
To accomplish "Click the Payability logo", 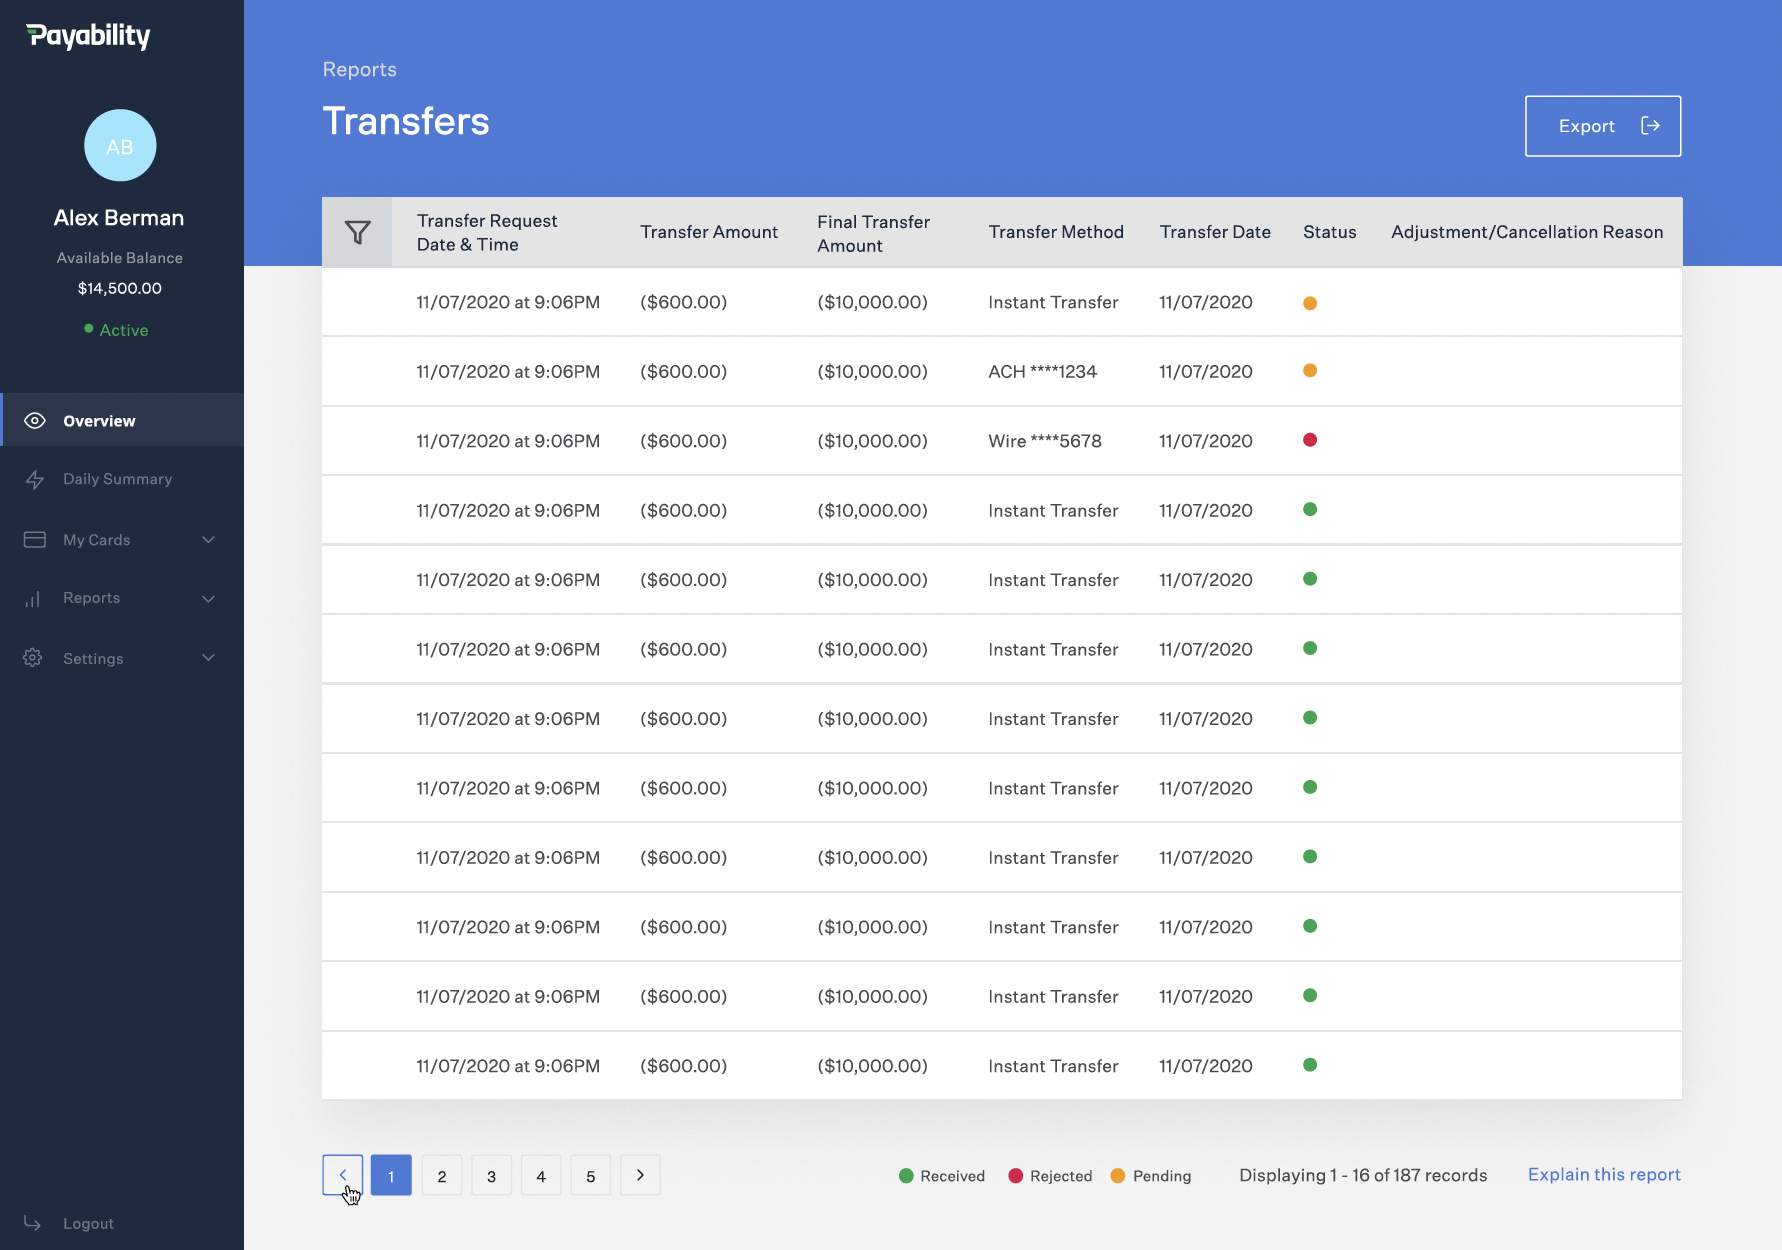I will point(89,36).
